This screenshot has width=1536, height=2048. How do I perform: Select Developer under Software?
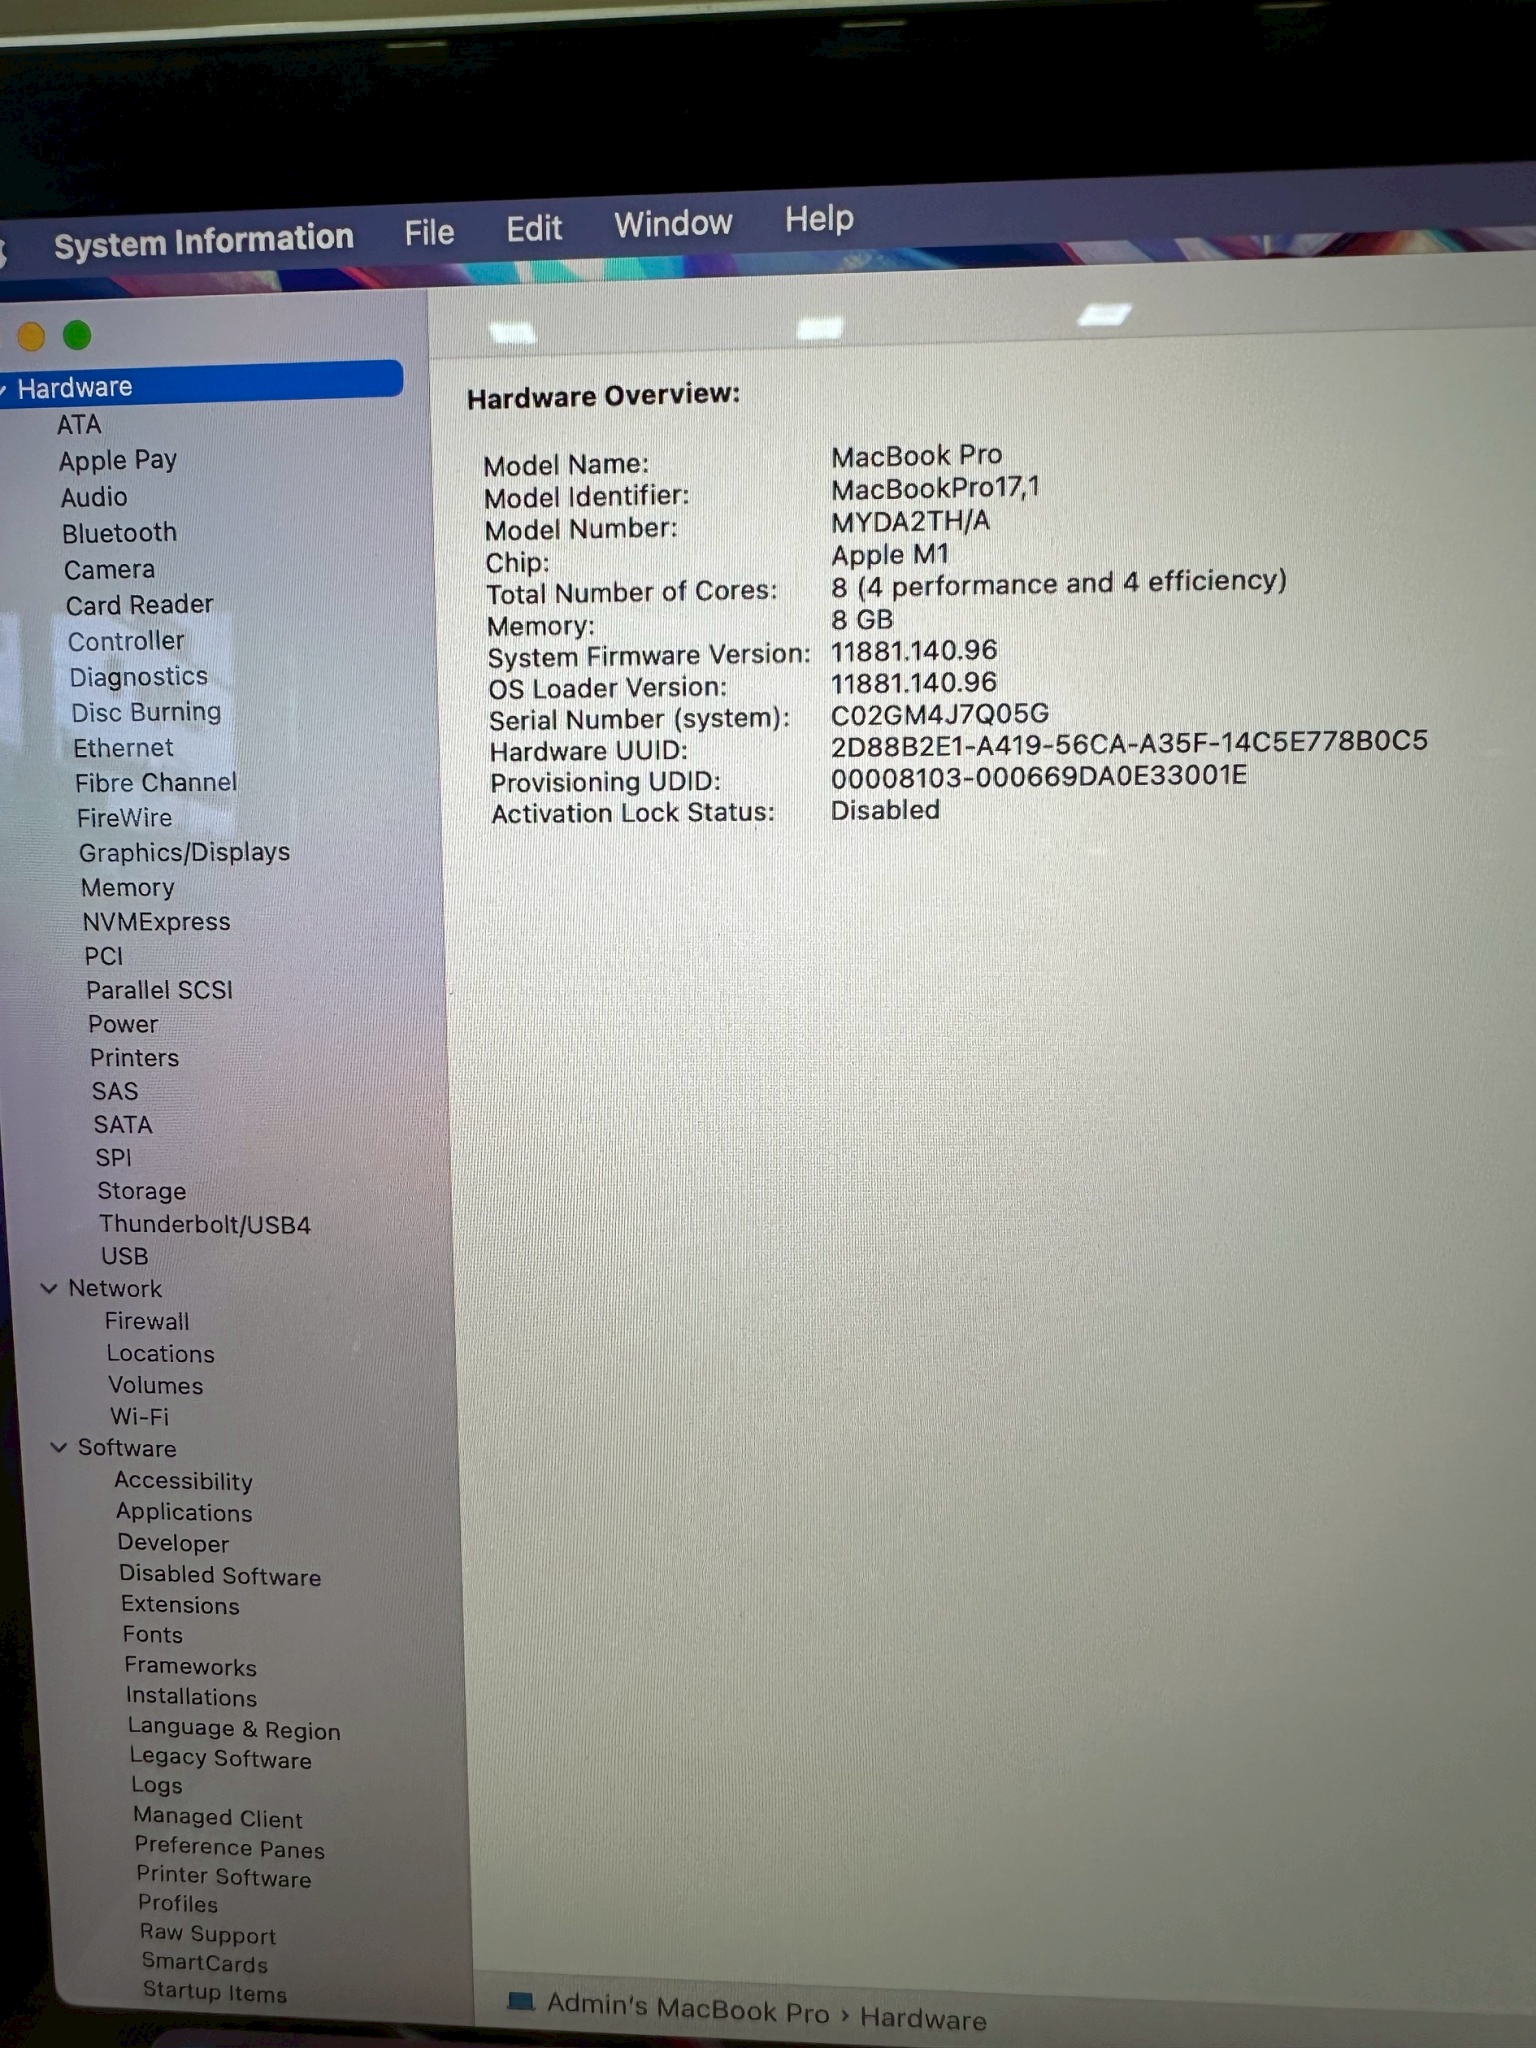(x=172, y=1543)
